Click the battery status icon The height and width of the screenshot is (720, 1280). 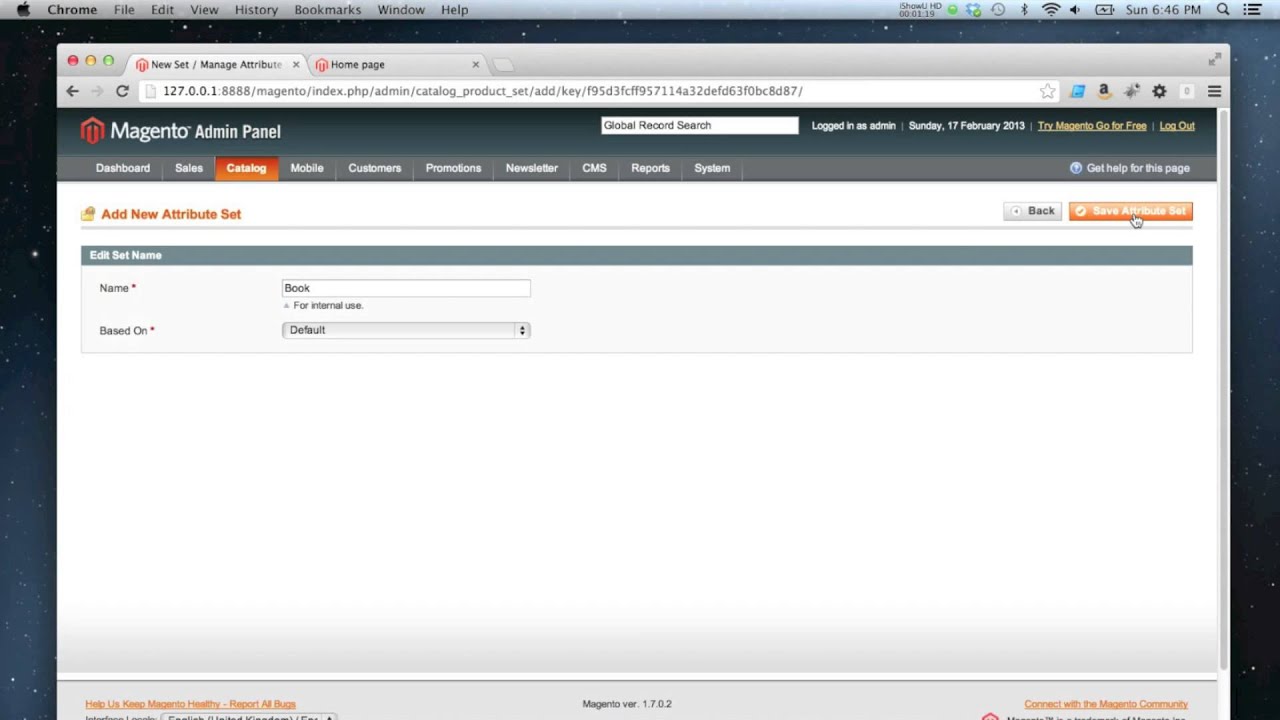click(1105, 10)
